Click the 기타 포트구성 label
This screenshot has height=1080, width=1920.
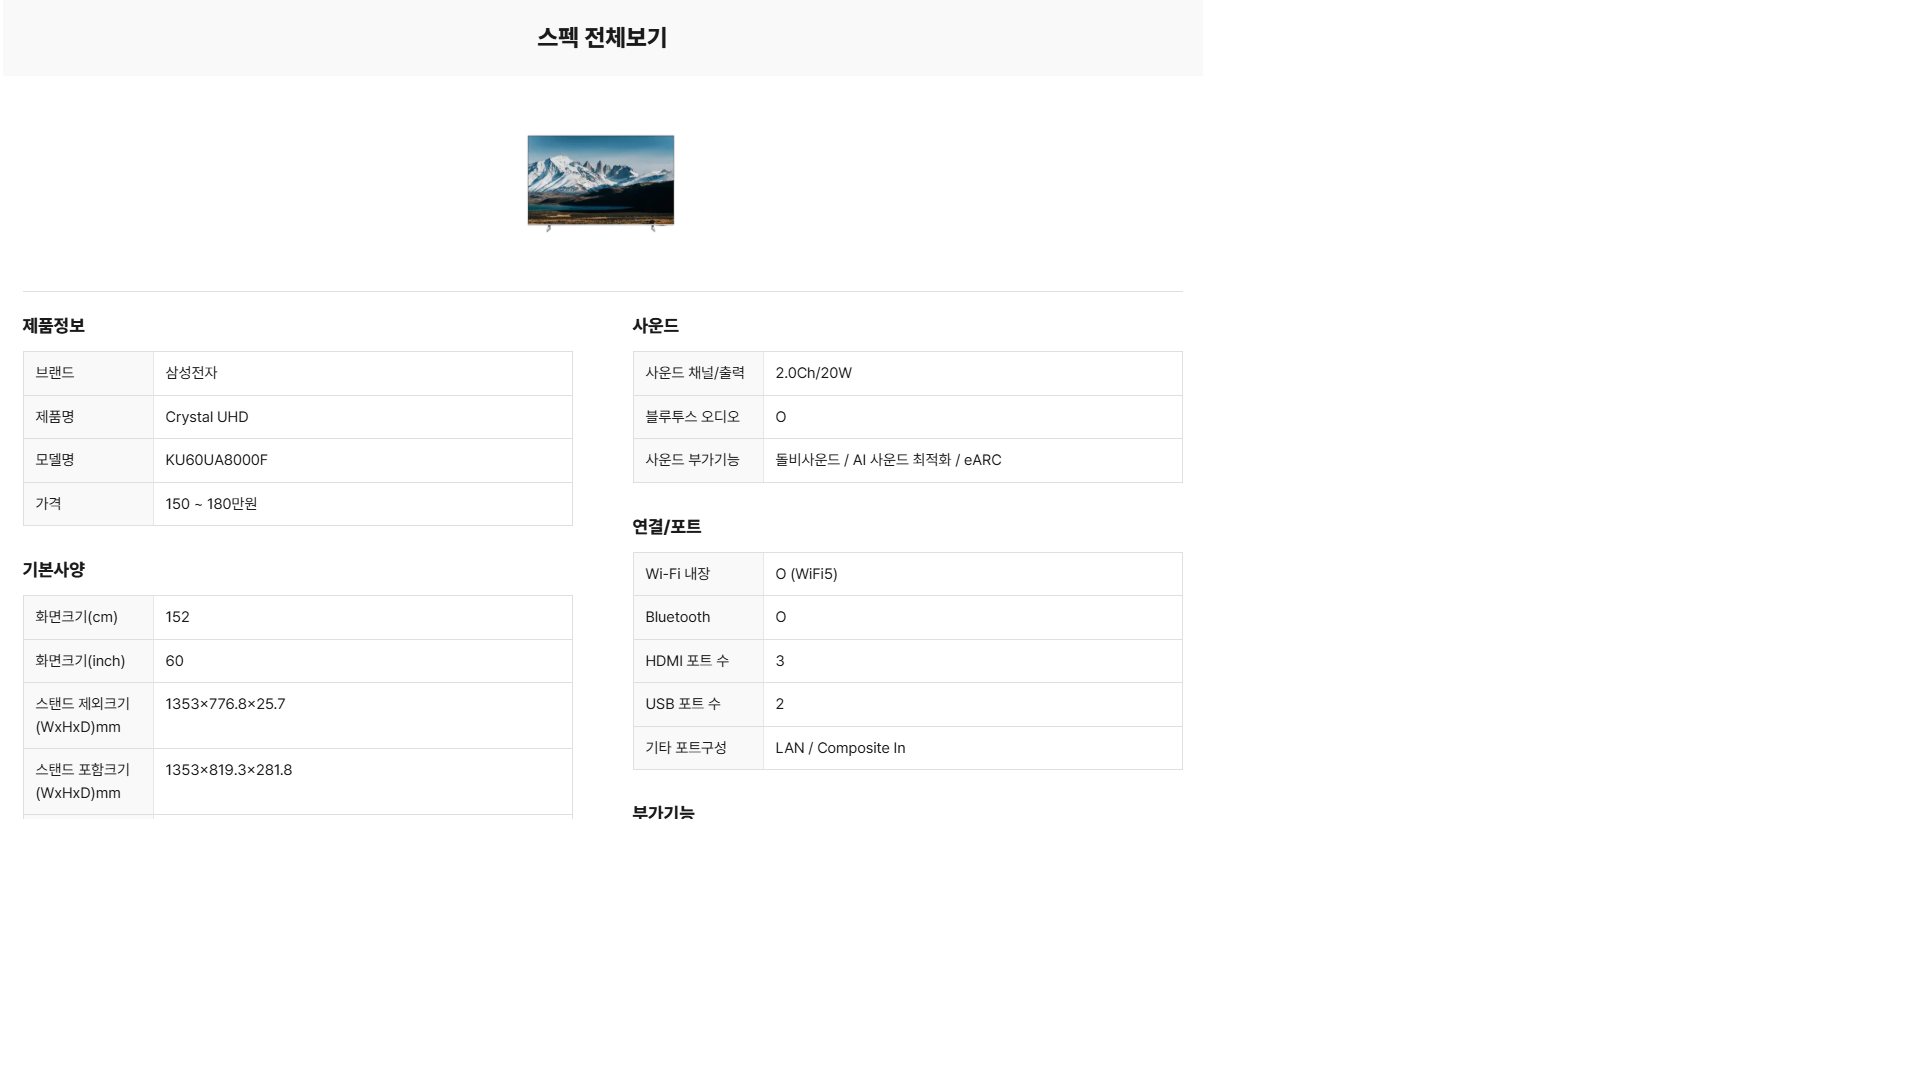click(686, 748)
